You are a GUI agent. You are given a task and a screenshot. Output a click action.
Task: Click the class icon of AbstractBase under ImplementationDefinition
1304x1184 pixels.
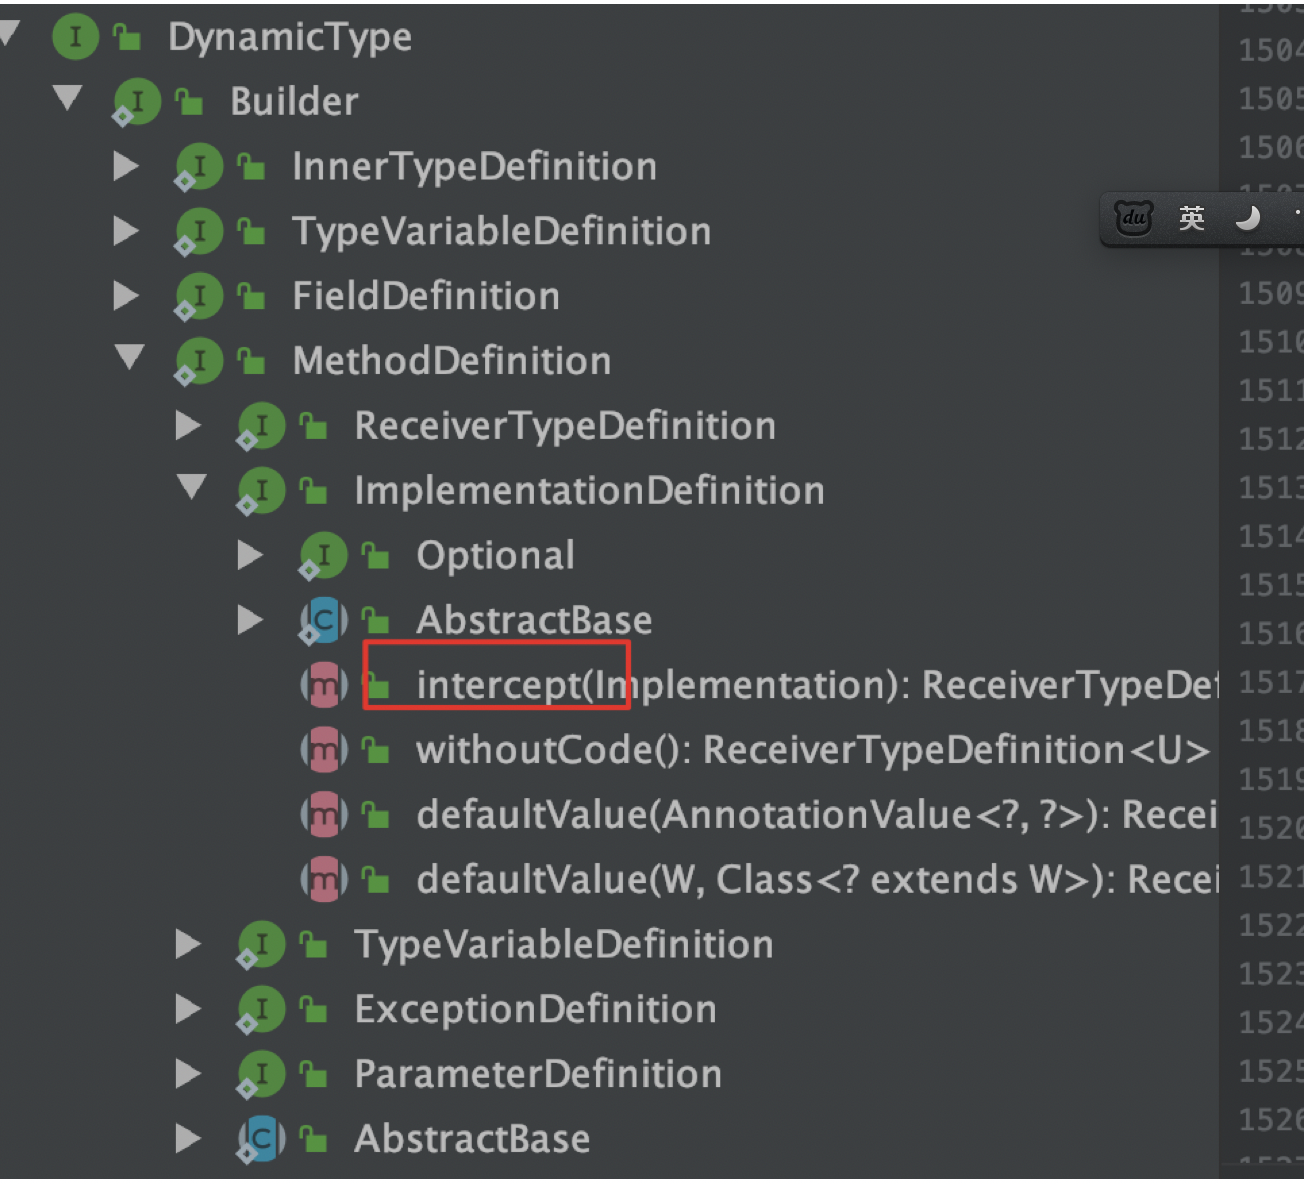(323, 621)
